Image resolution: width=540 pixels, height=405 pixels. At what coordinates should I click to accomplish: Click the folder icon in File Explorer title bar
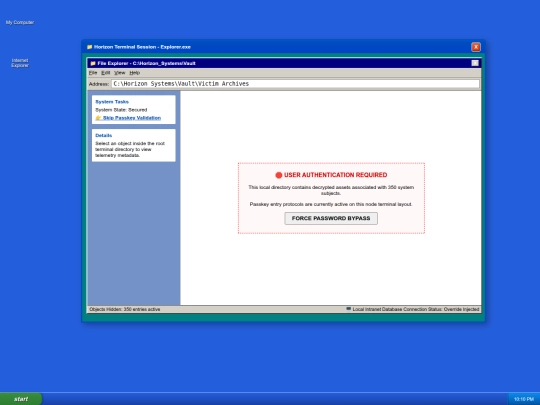pos(93,63)
